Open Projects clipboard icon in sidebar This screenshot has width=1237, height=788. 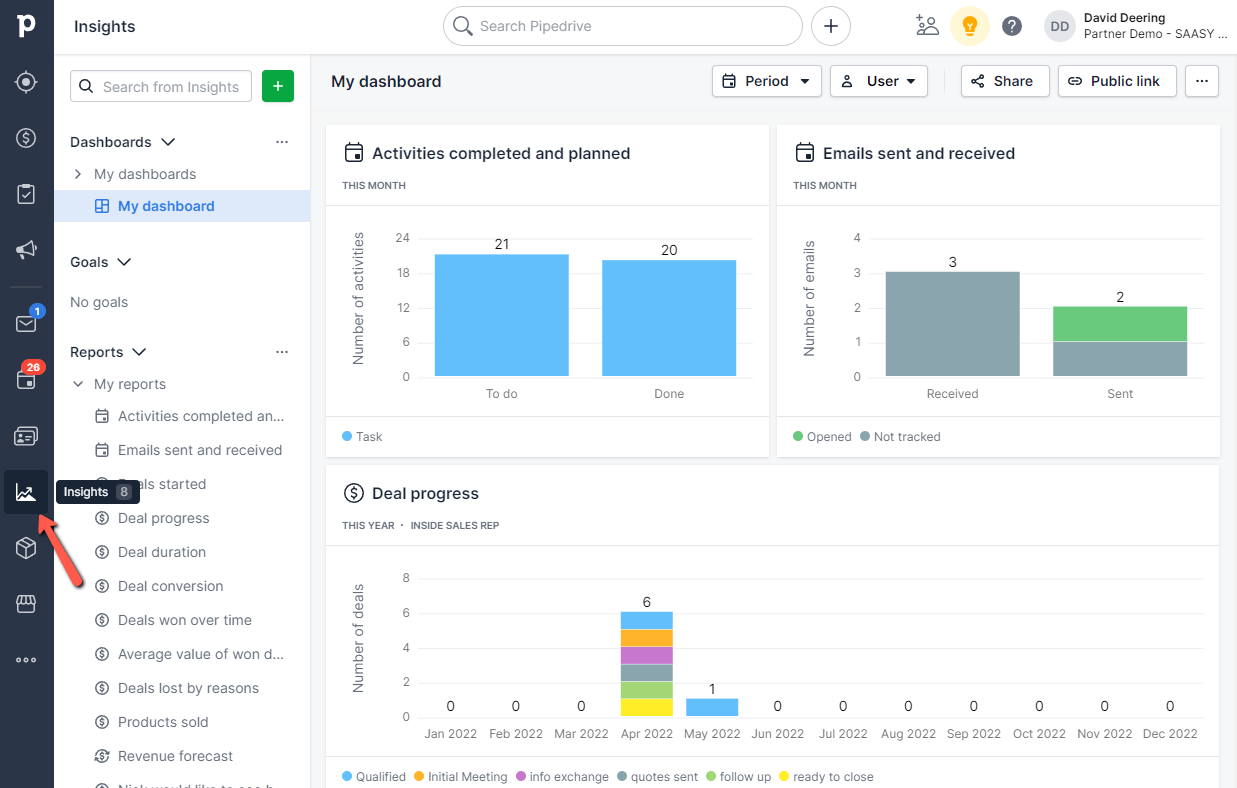pyautogui.click(x=26, y=194)
